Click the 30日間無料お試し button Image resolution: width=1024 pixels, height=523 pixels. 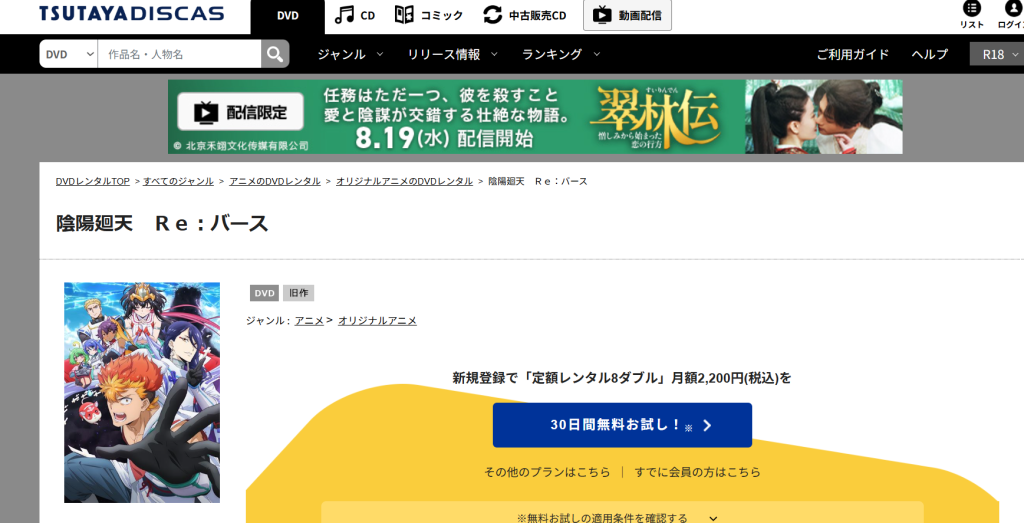[x=622, y=425]
